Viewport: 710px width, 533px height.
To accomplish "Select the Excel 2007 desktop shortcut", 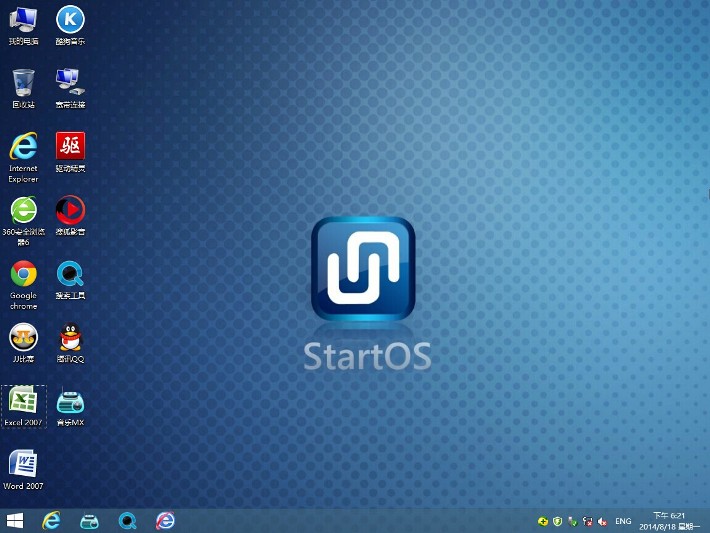I will [x=24, y=406].
